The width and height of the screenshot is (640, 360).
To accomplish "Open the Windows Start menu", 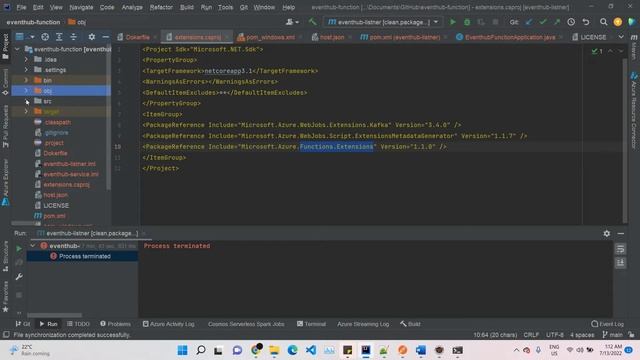I will coord(182,350).
